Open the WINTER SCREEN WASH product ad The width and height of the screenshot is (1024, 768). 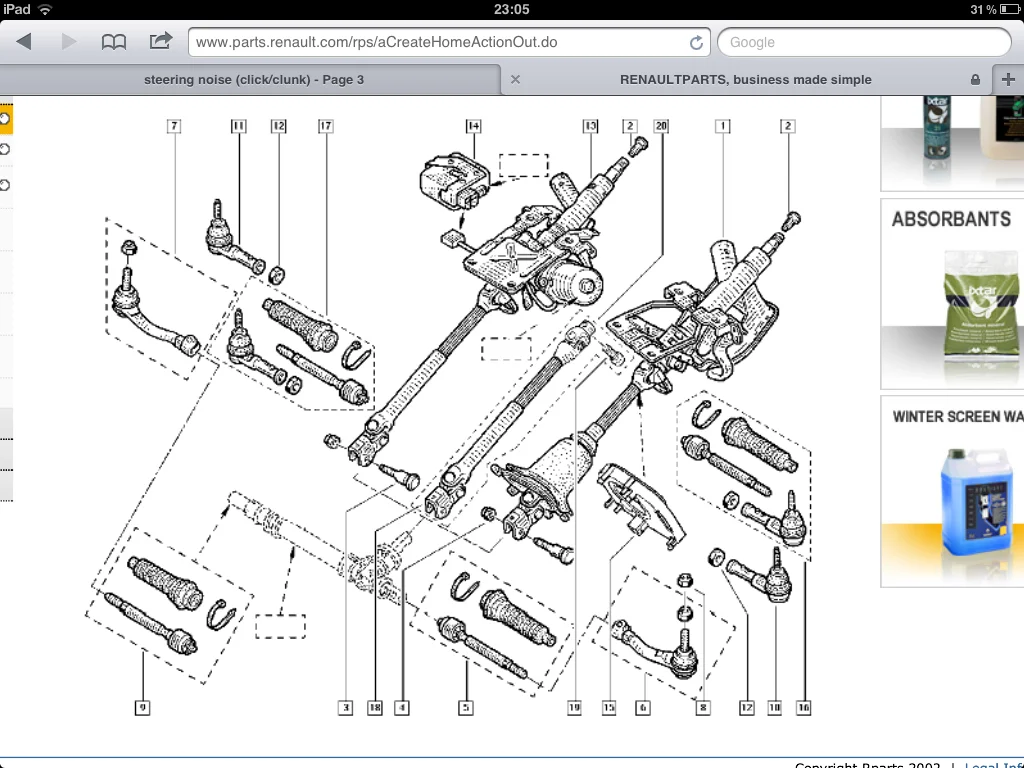952,491
